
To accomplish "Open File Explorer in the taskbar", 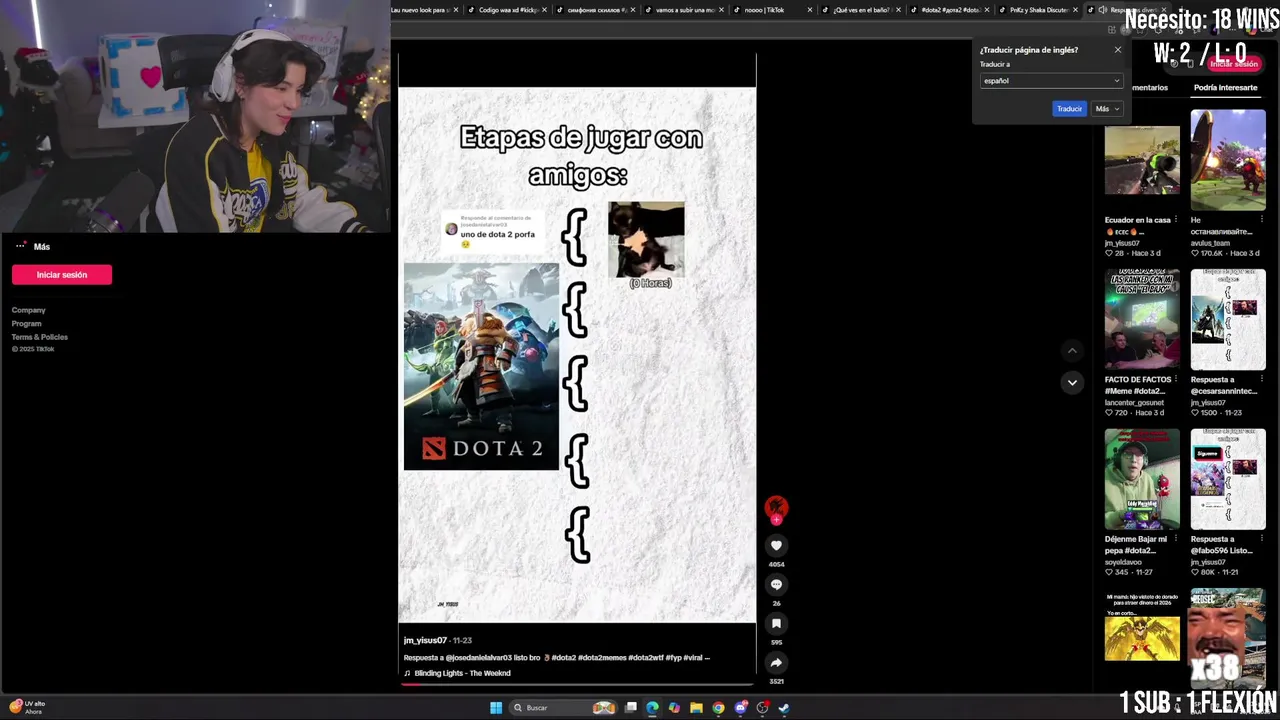I will tap(696, 708).
